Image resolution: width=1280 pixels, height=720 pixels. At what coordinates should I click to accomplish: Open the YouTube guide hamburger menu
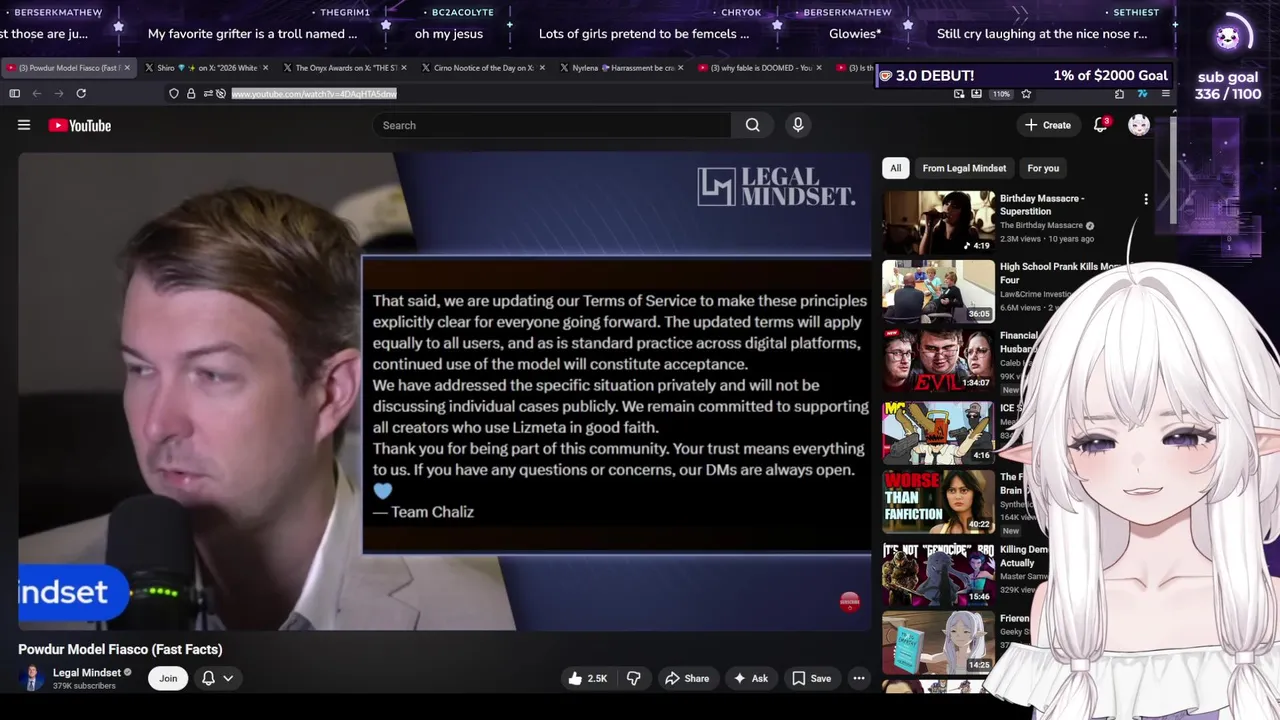(24, 125)
